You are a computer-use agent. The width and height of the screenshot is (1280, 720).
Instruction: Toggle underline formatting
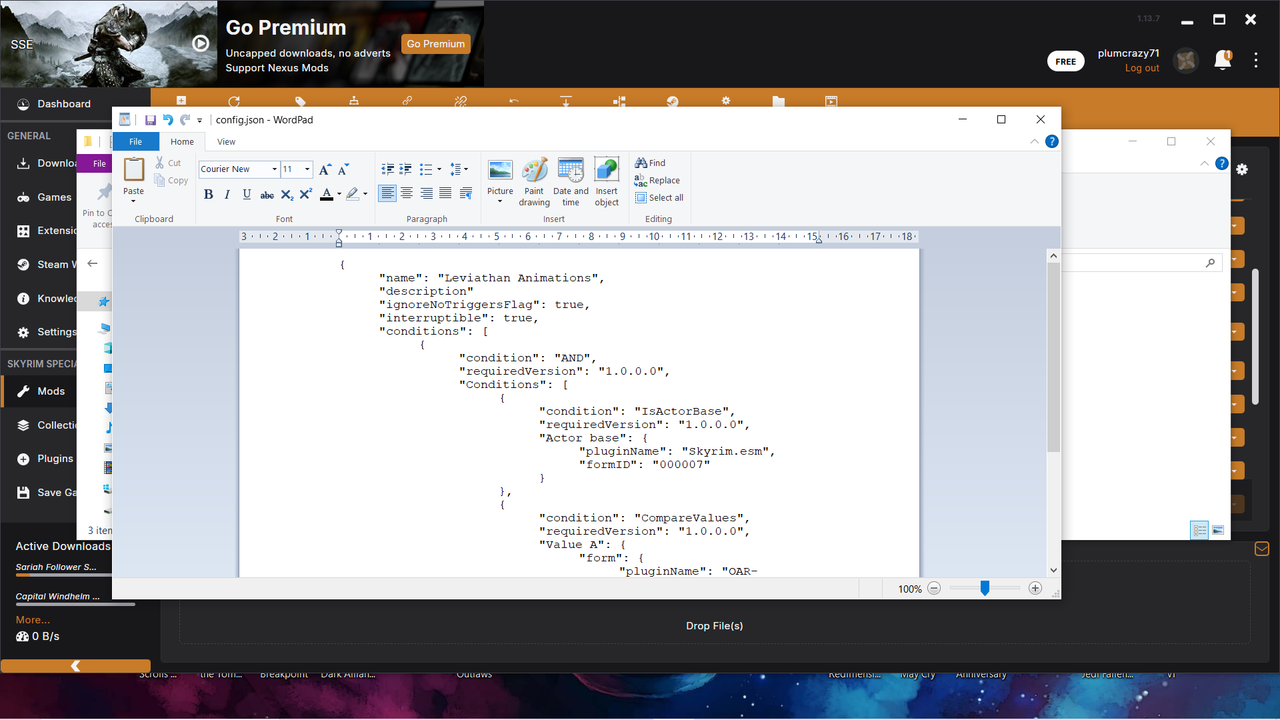tap(246, 194)
